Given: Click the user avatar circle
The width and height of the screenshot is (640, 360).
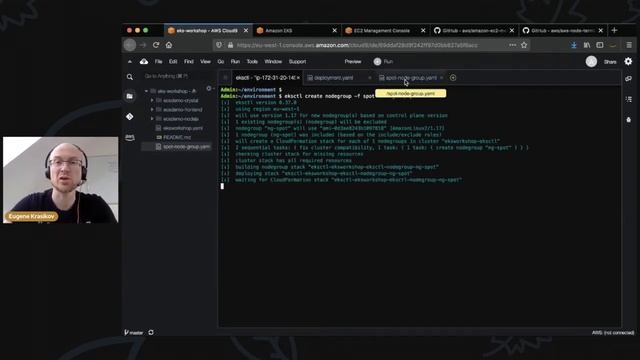Looking at the screenshot, I should tap(591, 61).
